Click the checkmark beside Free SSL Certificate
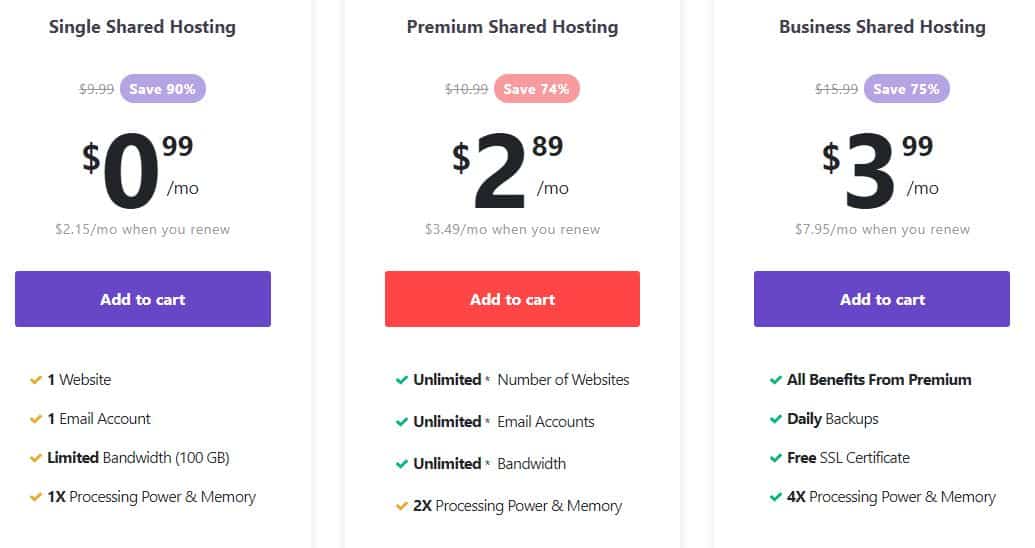This screenshot has height=548, width=1035. pos(776,458)
